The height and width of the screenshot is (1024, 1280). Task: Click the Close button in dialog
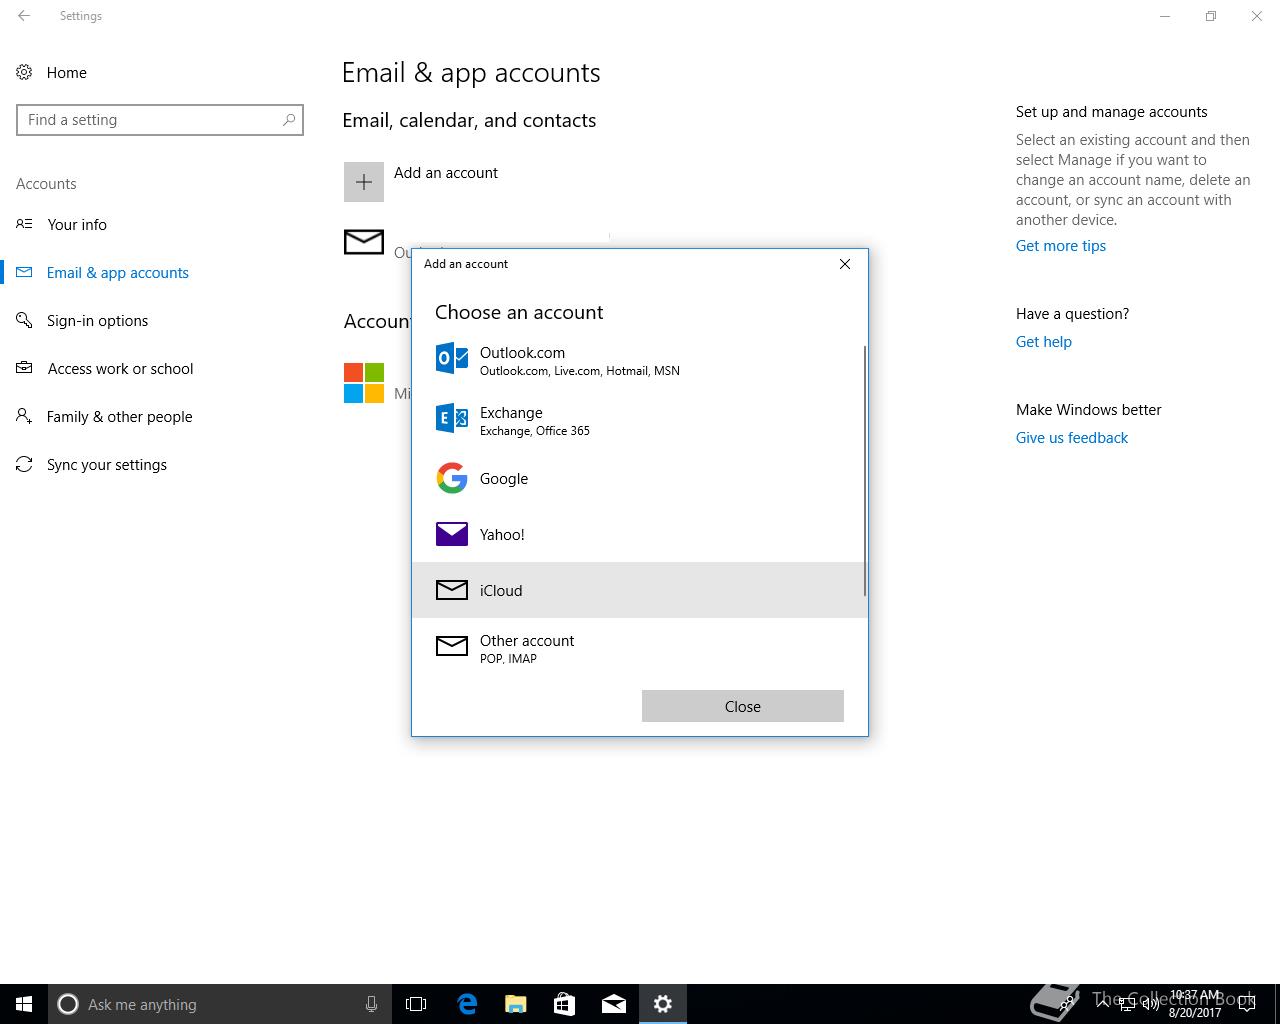743,706
